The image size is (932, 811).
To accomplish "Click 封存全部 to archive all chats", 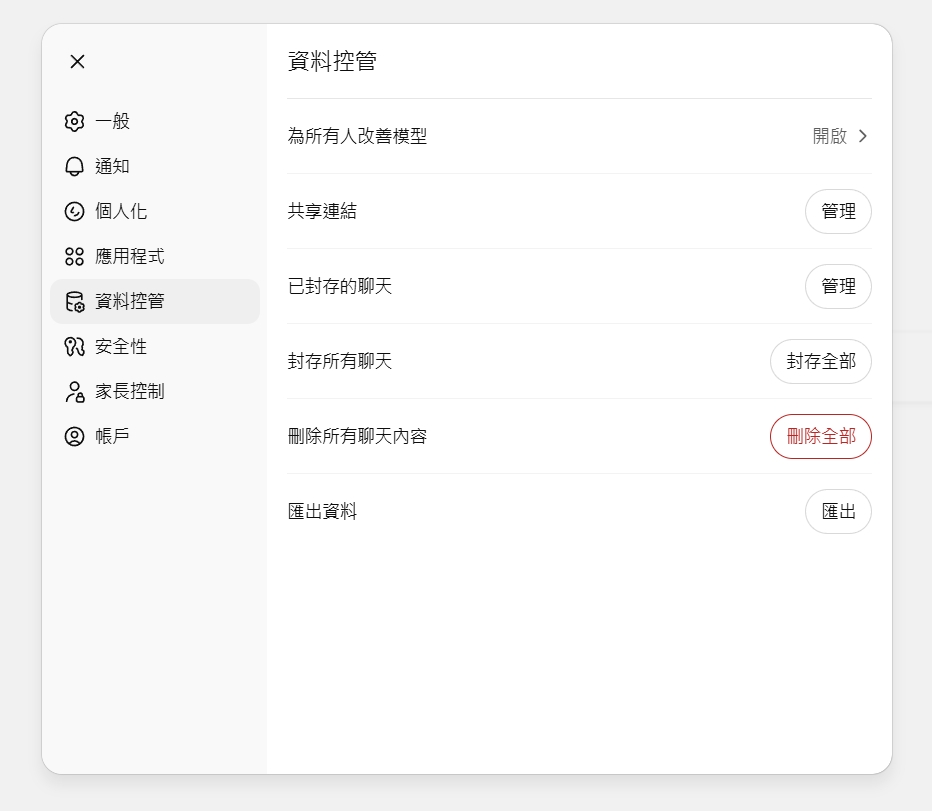I will (x=820, y=361).
